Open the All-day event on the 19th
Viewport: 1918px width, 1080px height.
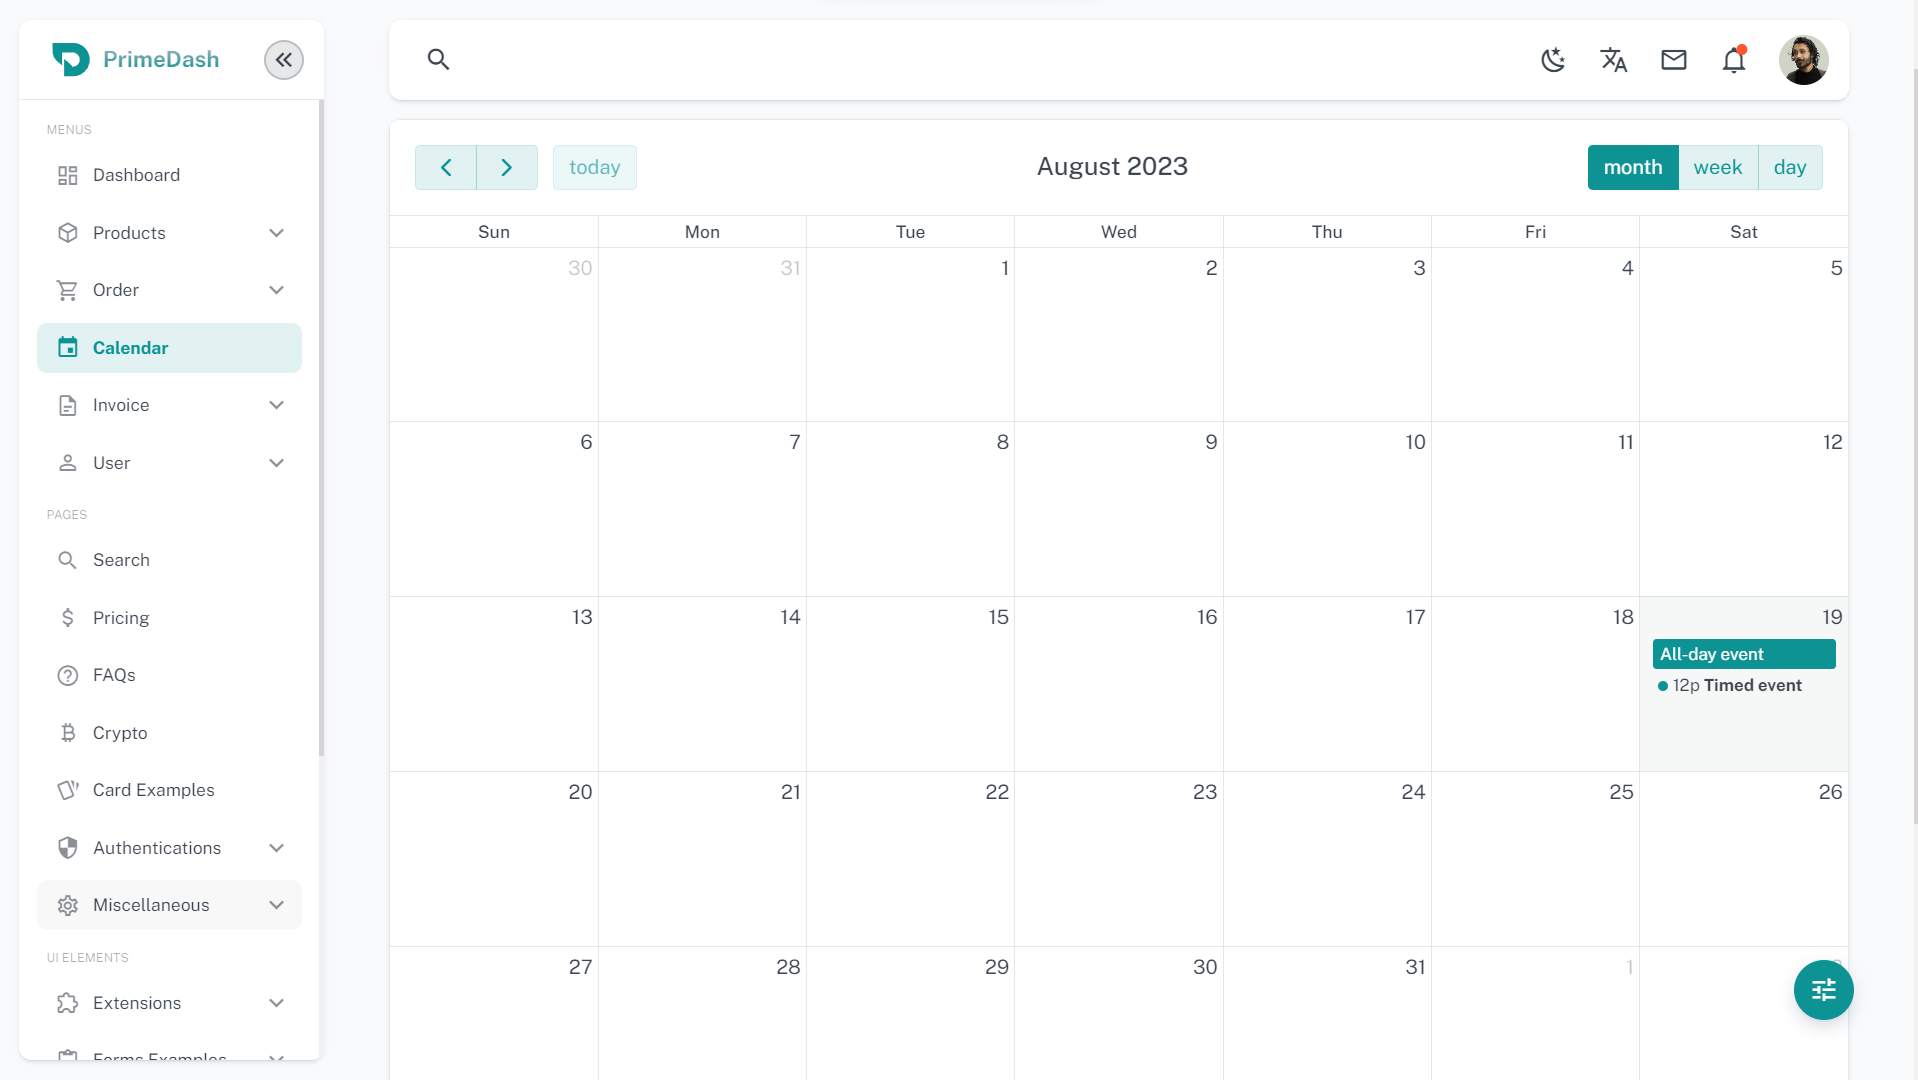click(1743, 654)
